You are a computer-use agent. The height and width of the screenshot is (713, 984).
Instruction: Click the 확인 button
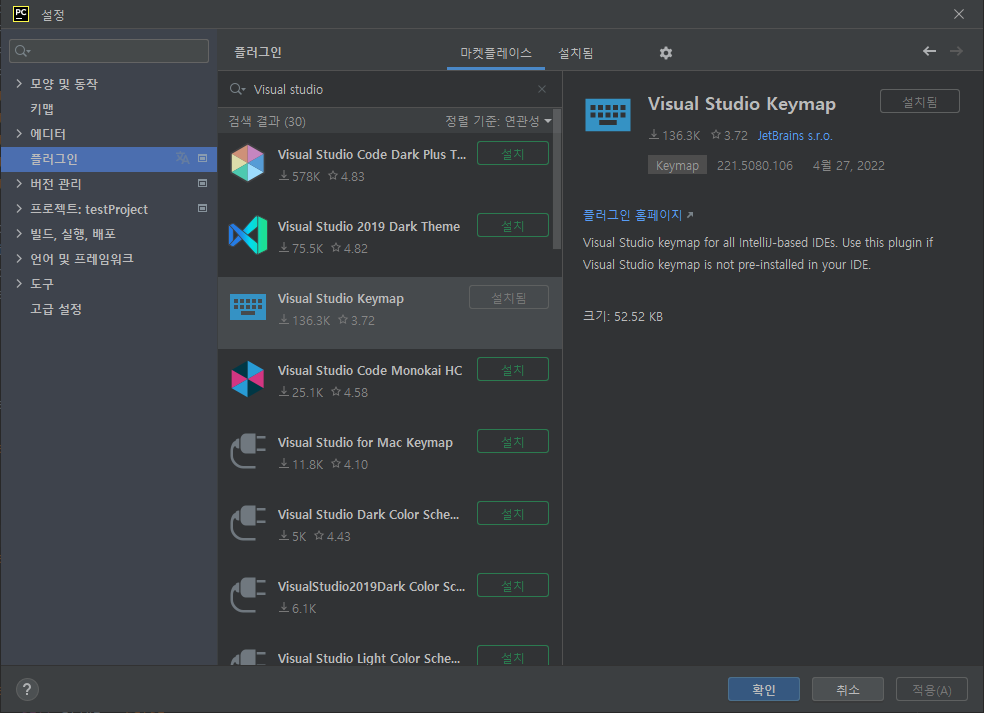point(764,689)
